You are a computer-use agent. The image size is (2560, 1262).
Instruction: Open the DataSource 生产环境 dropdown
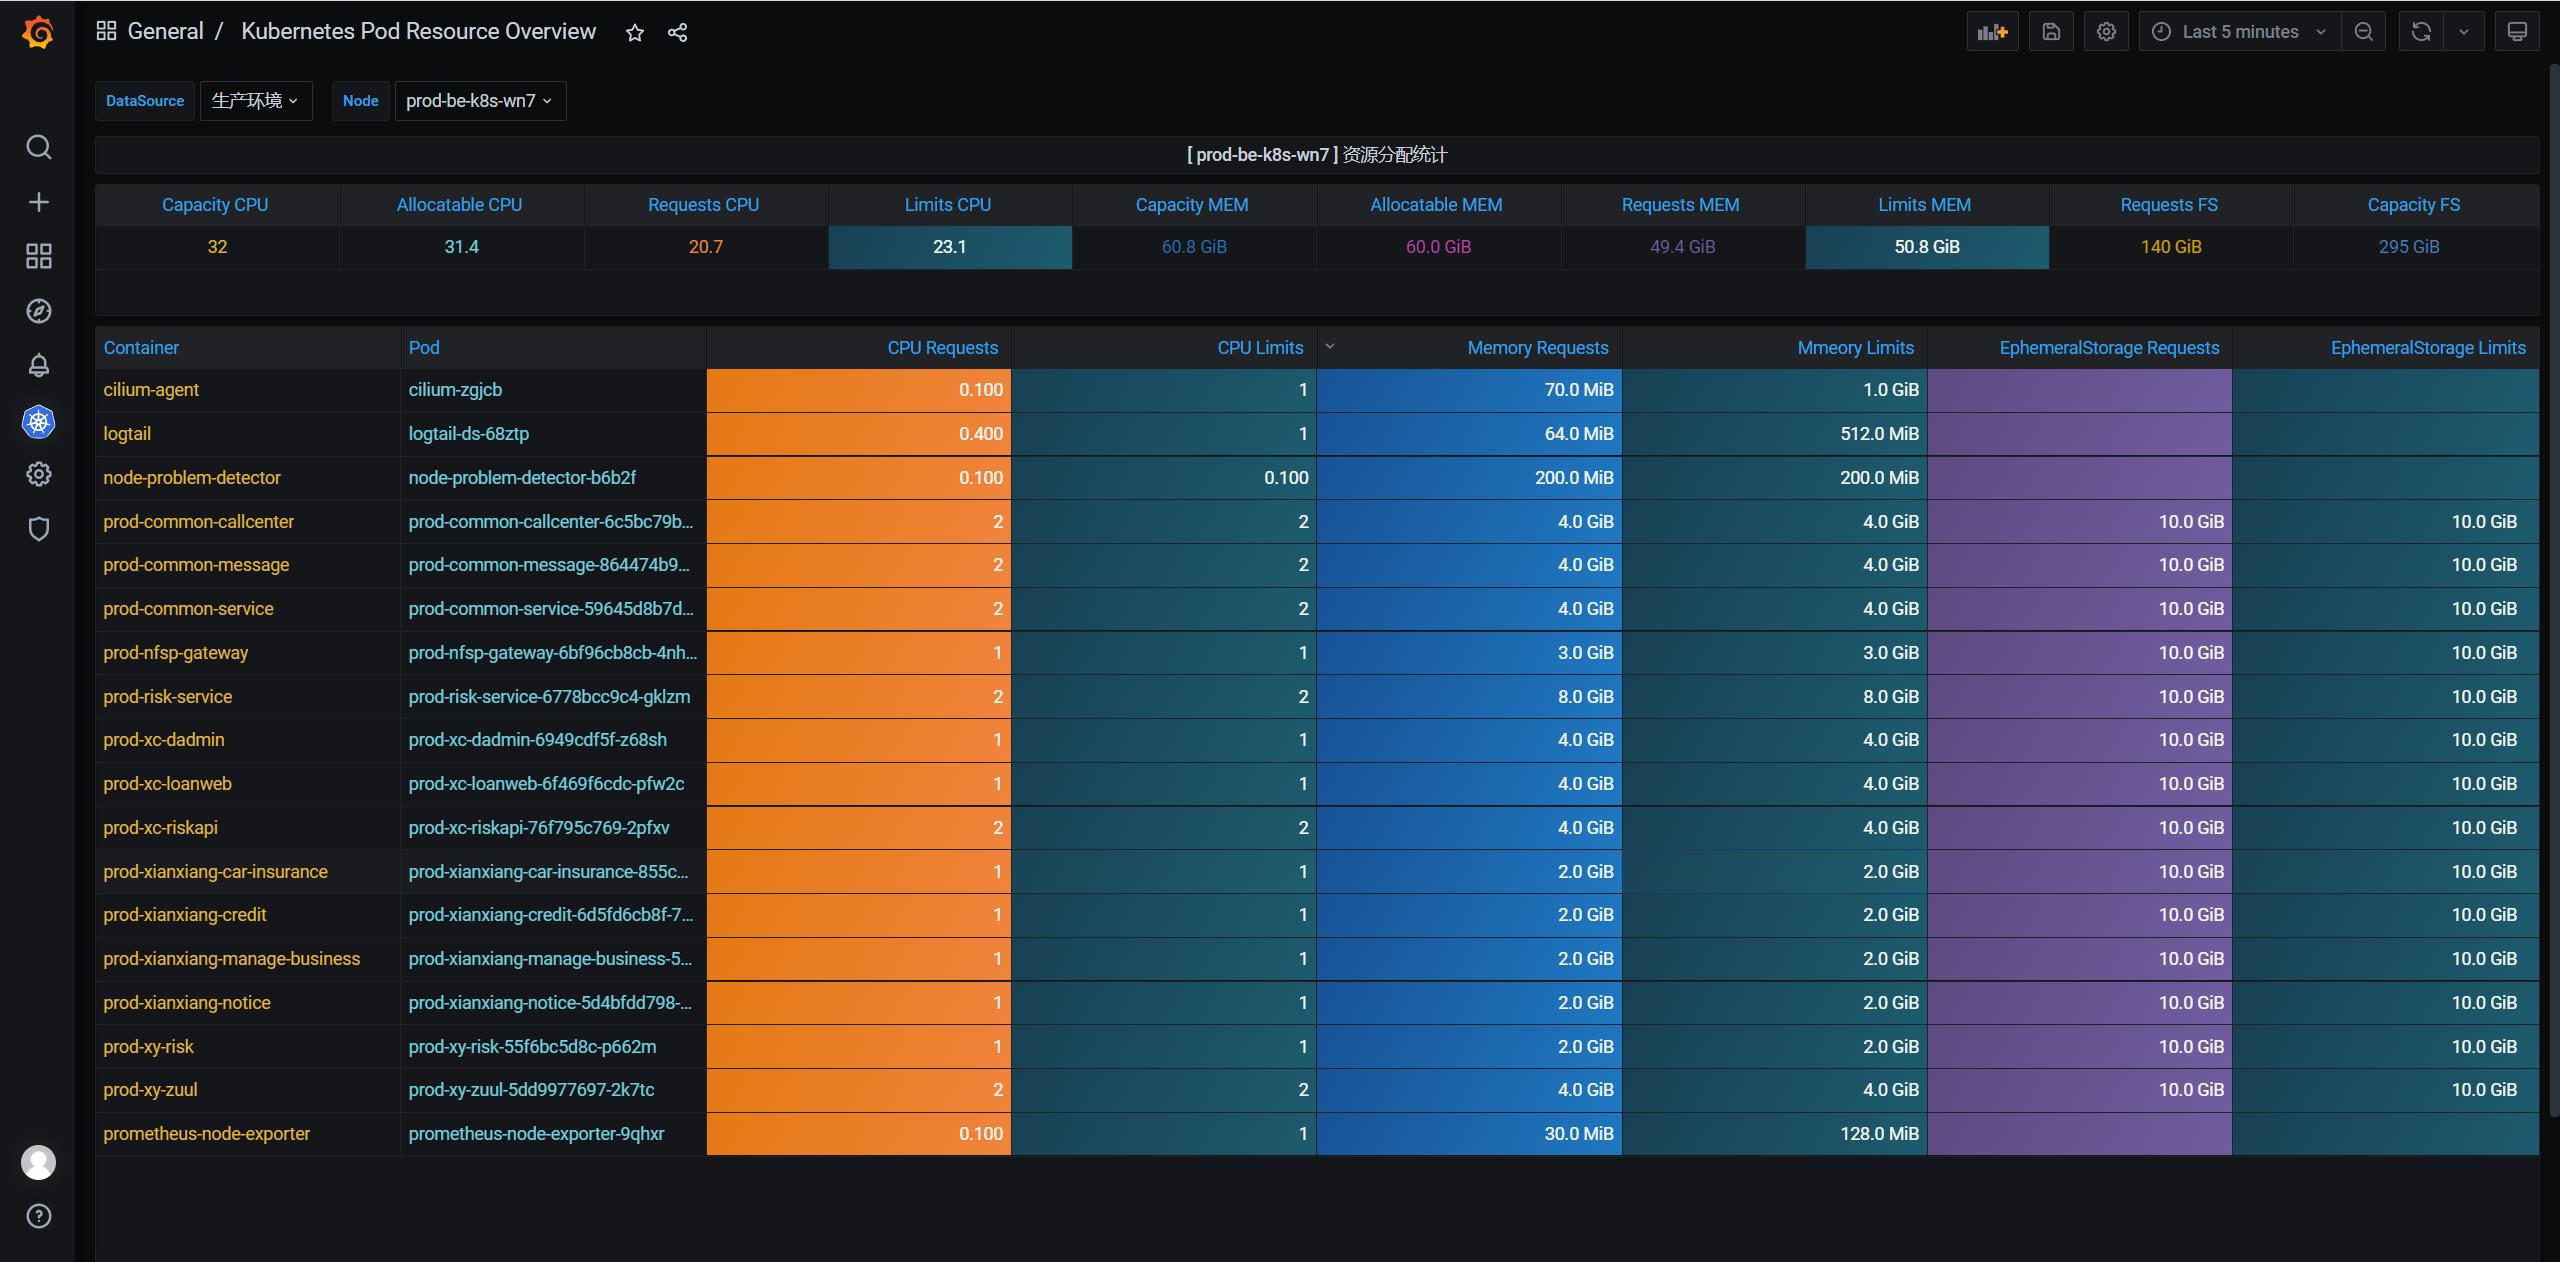tap(255, 101)
